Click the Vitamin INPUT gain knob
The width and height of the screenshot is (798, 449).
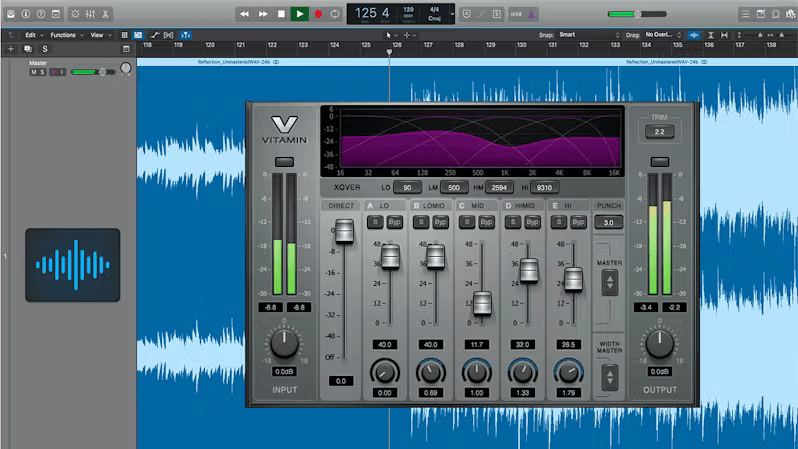284,344
